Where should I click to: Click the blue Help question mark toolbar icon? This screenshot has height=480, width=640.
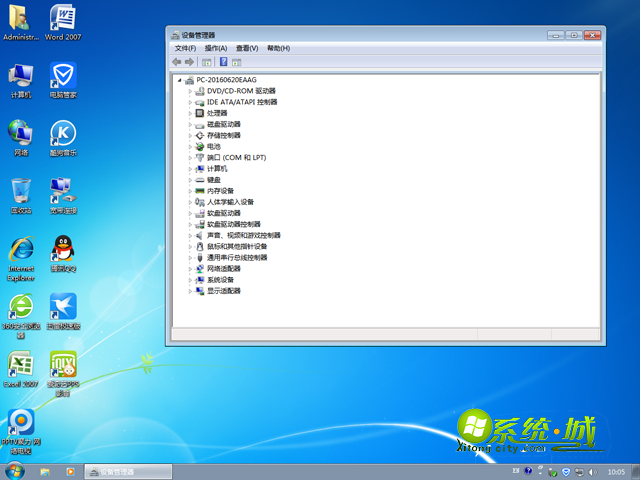[x=224, y=62]
